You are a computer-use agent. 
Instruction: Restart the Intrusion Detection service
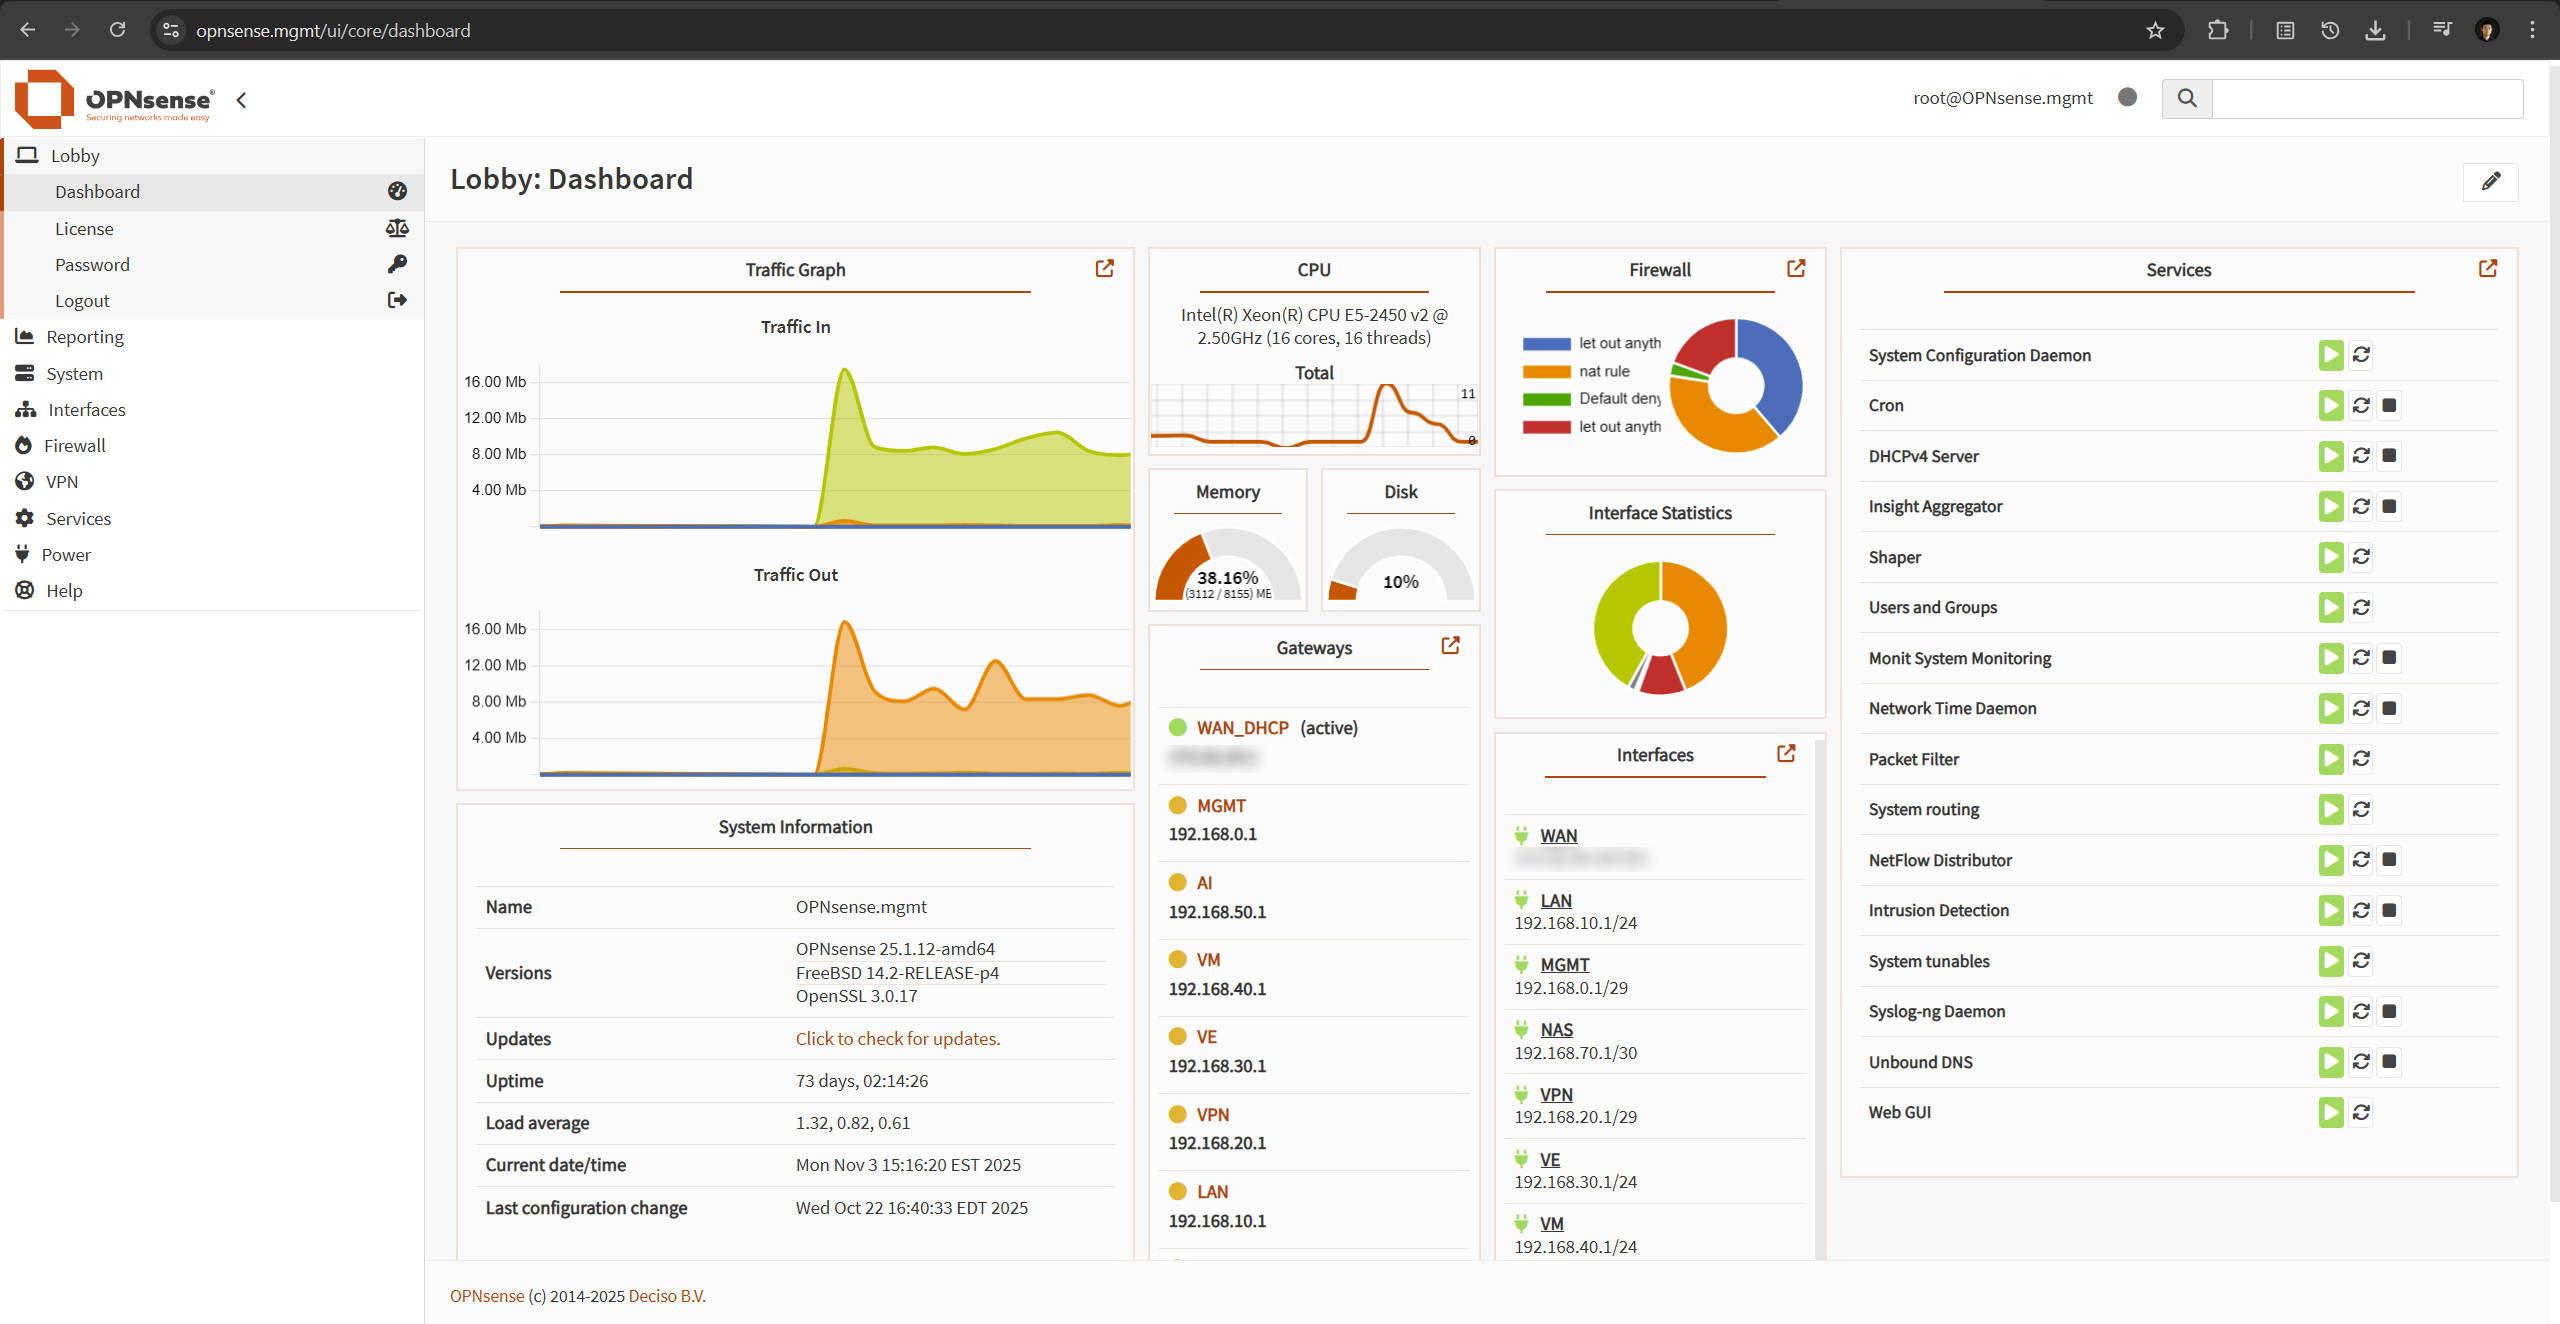tap(2361, 910)
